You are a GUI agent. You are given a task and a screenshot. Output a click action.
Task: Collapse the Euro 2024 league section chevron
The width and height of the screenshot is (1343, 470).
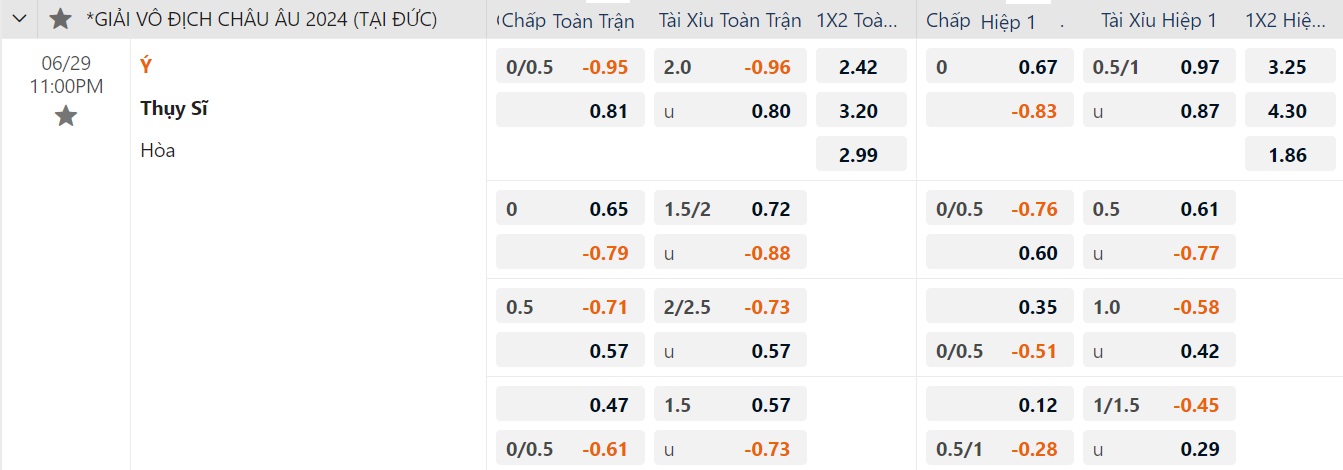[18, 19]
